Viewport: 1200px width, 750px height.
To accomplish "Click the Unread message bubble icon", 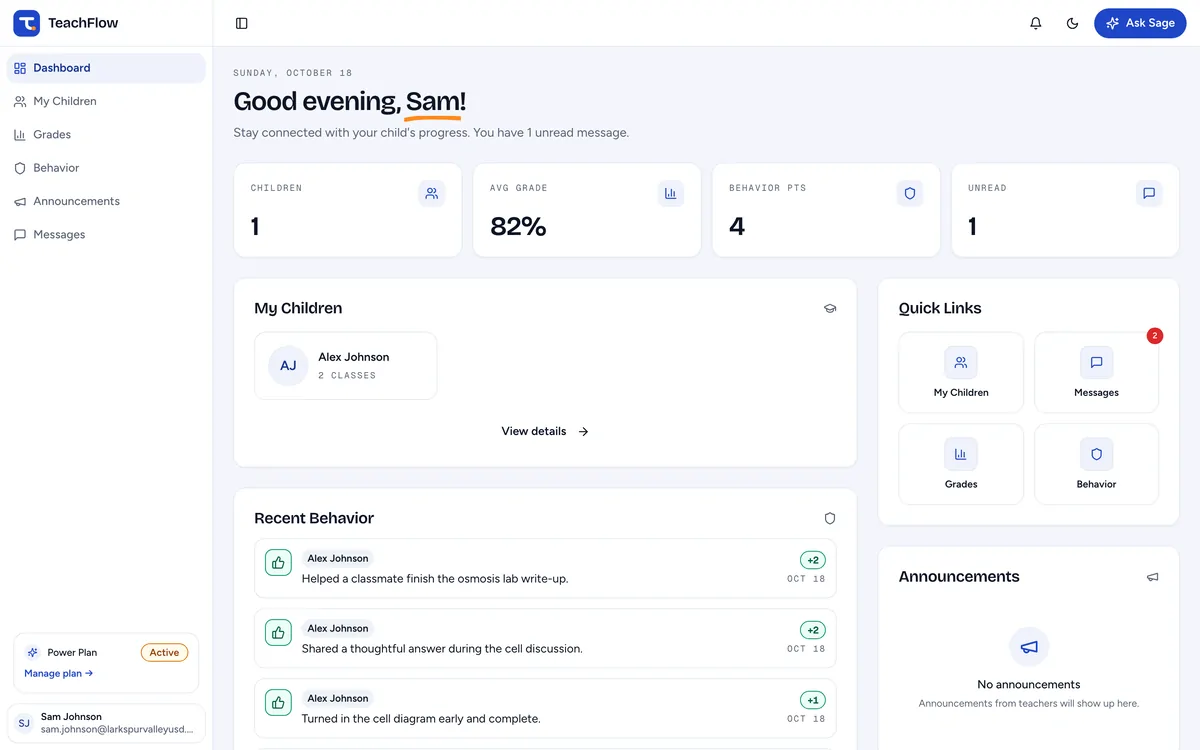I will pyautogui.click(x=1149, y=194).
